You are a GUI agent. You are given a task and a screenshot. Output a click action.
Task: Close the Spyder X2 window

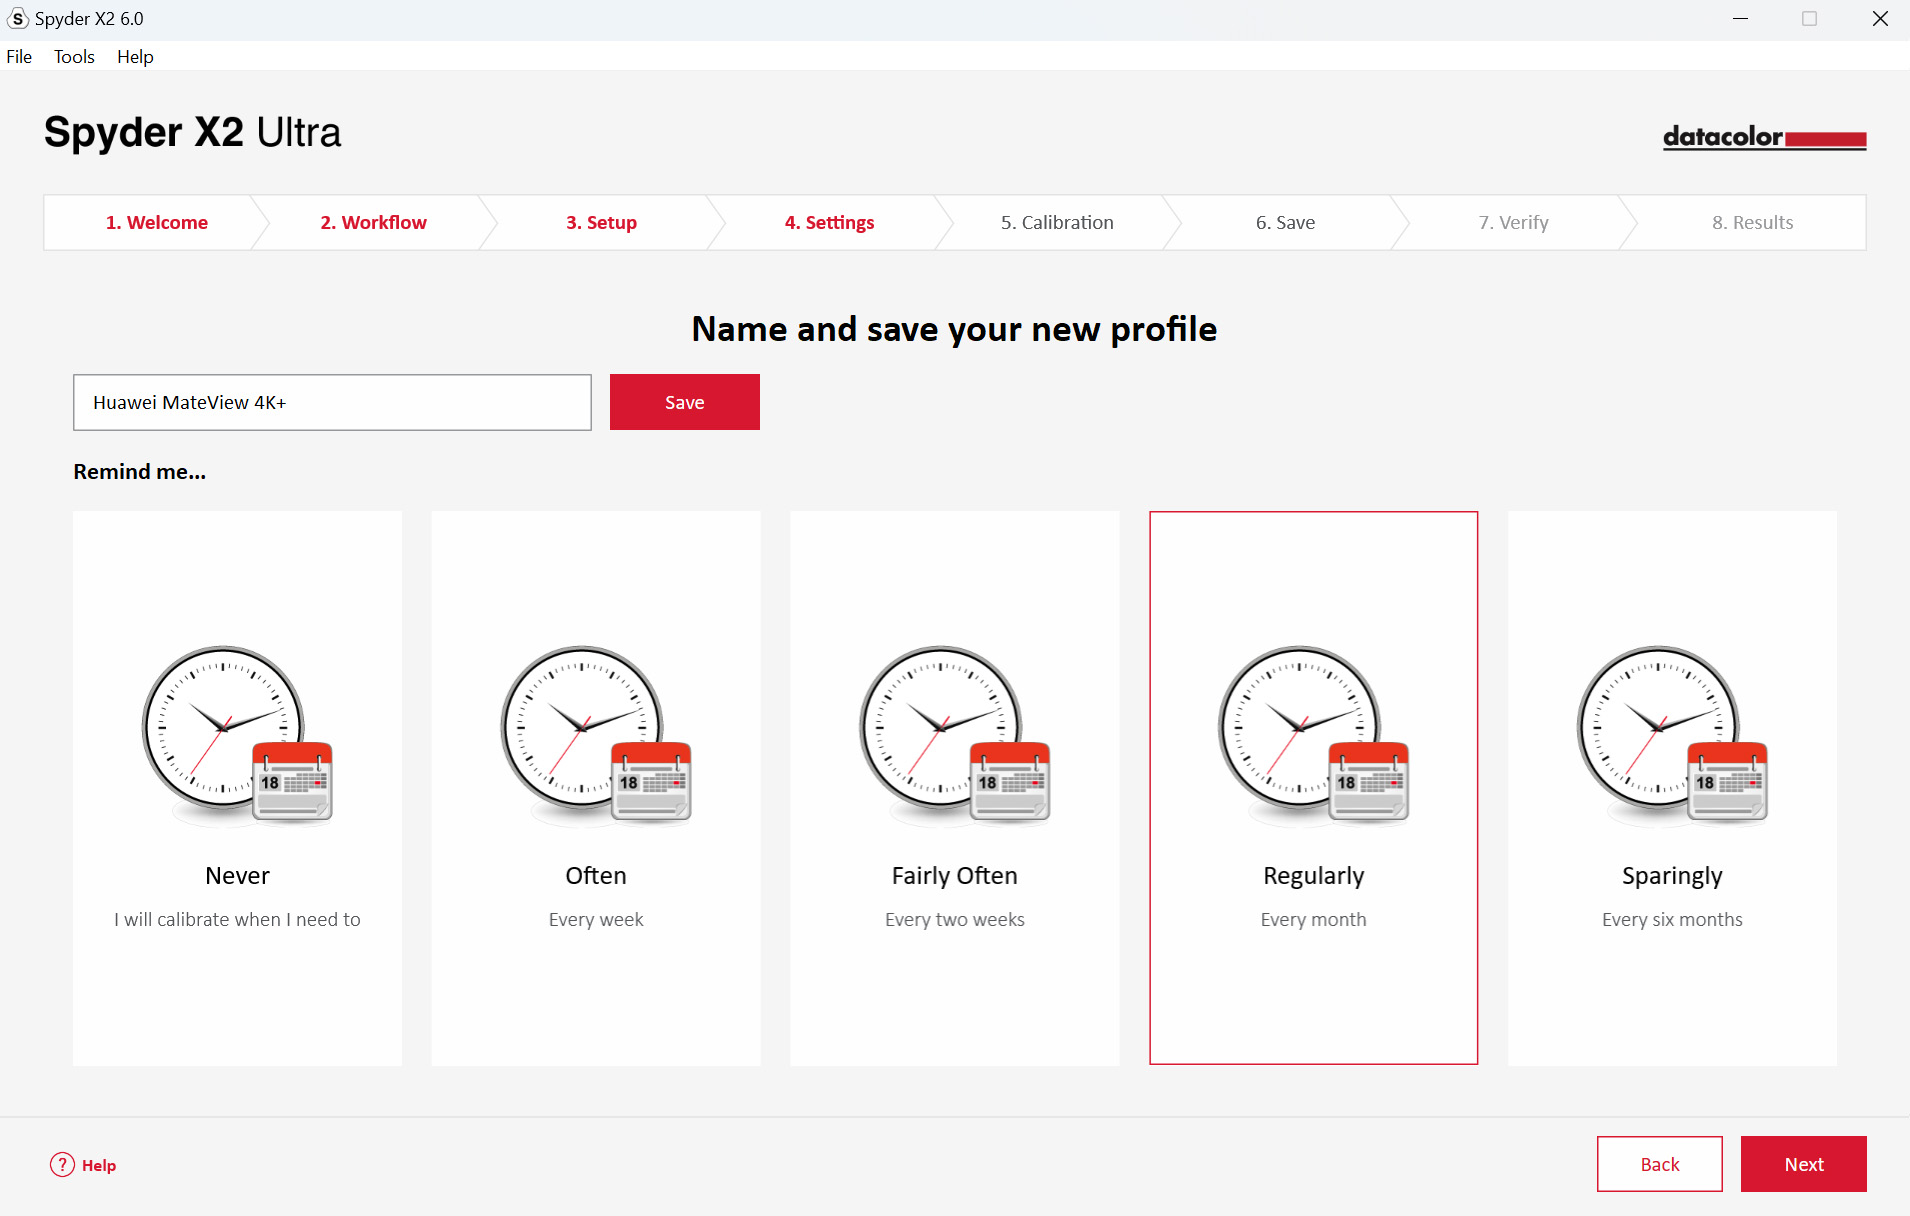(x=1880, y=19)
